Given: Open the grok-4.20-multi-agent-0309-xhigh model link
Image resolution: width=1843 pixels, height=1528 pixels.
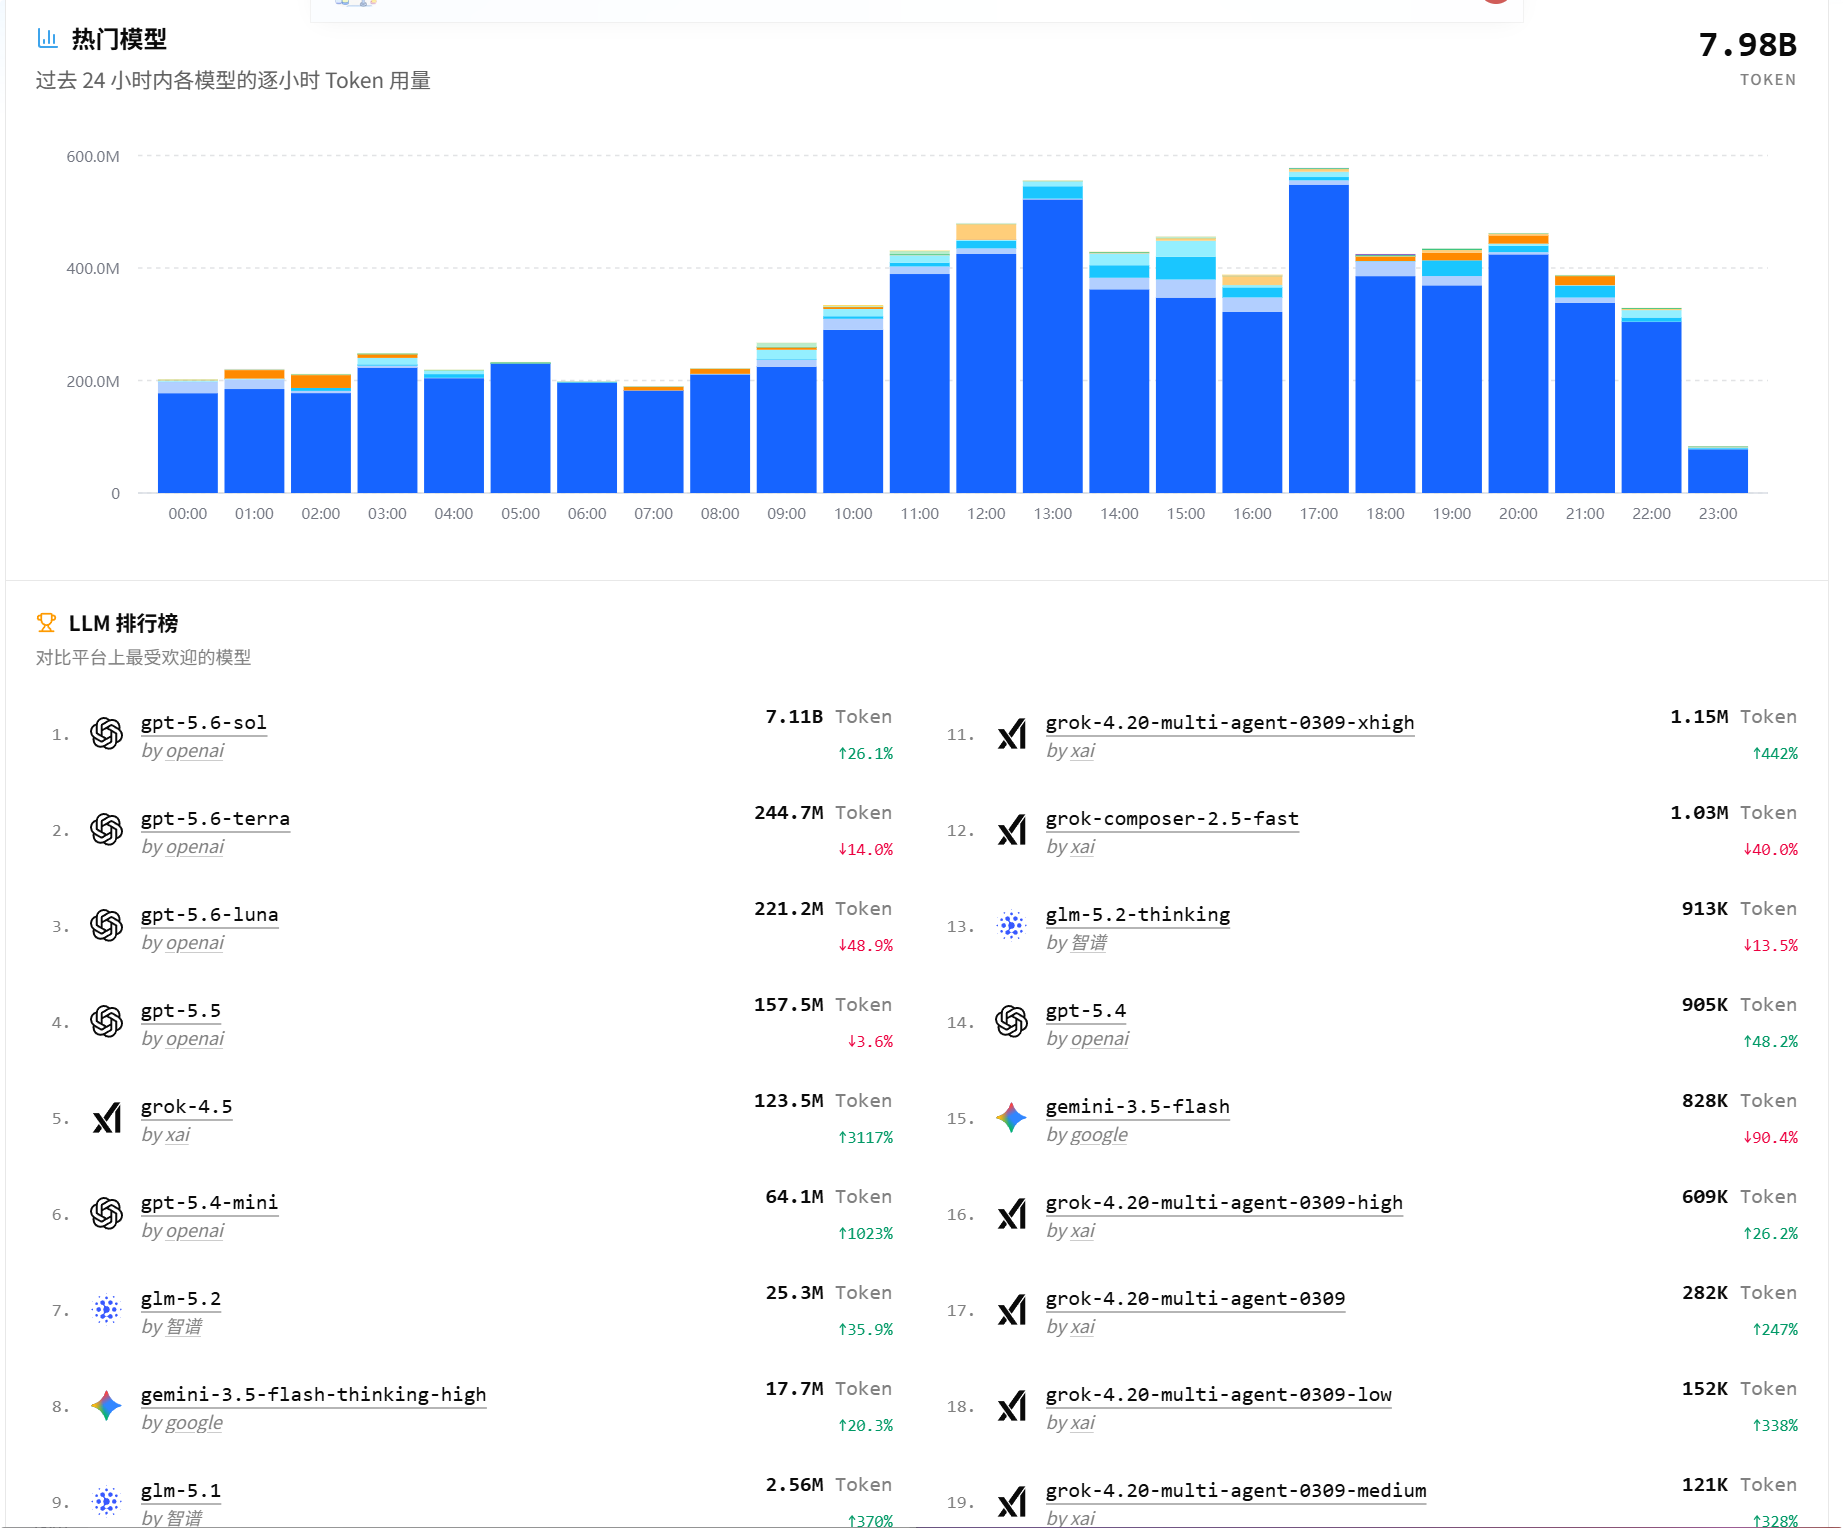Looking at the screenshot, I should coord(1230,723).
